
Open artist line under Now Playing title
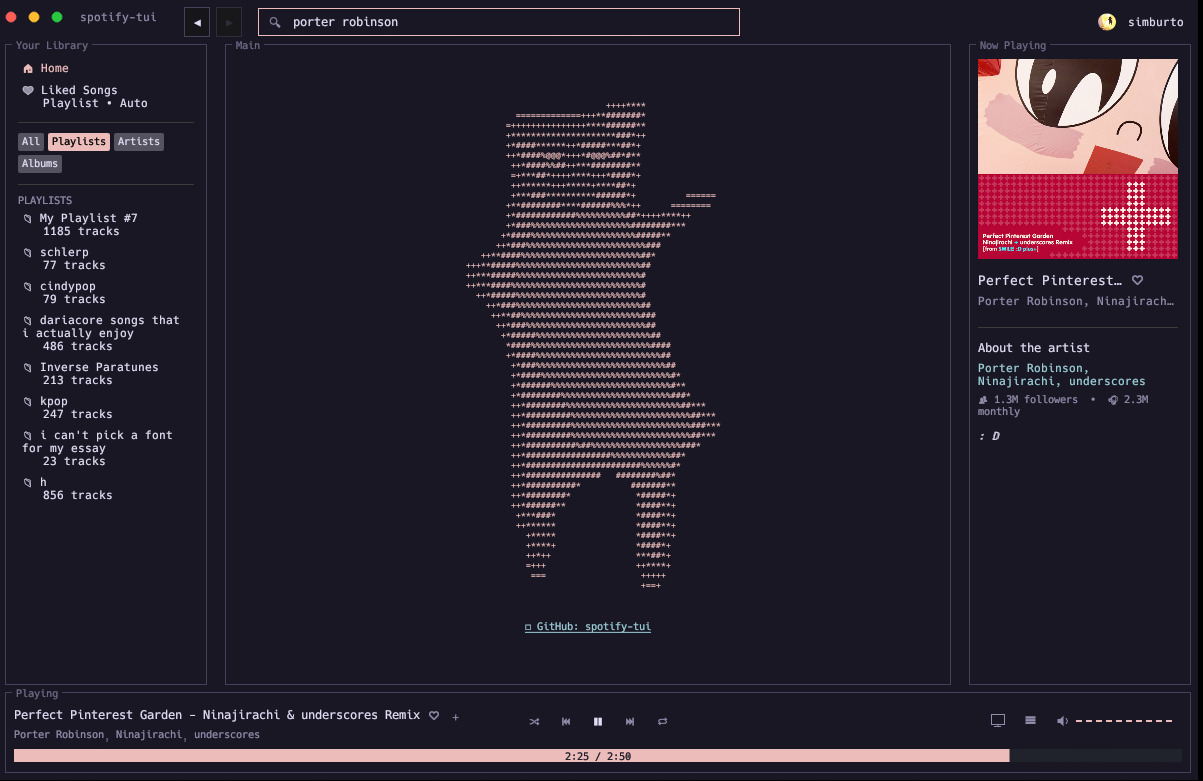1075,302
